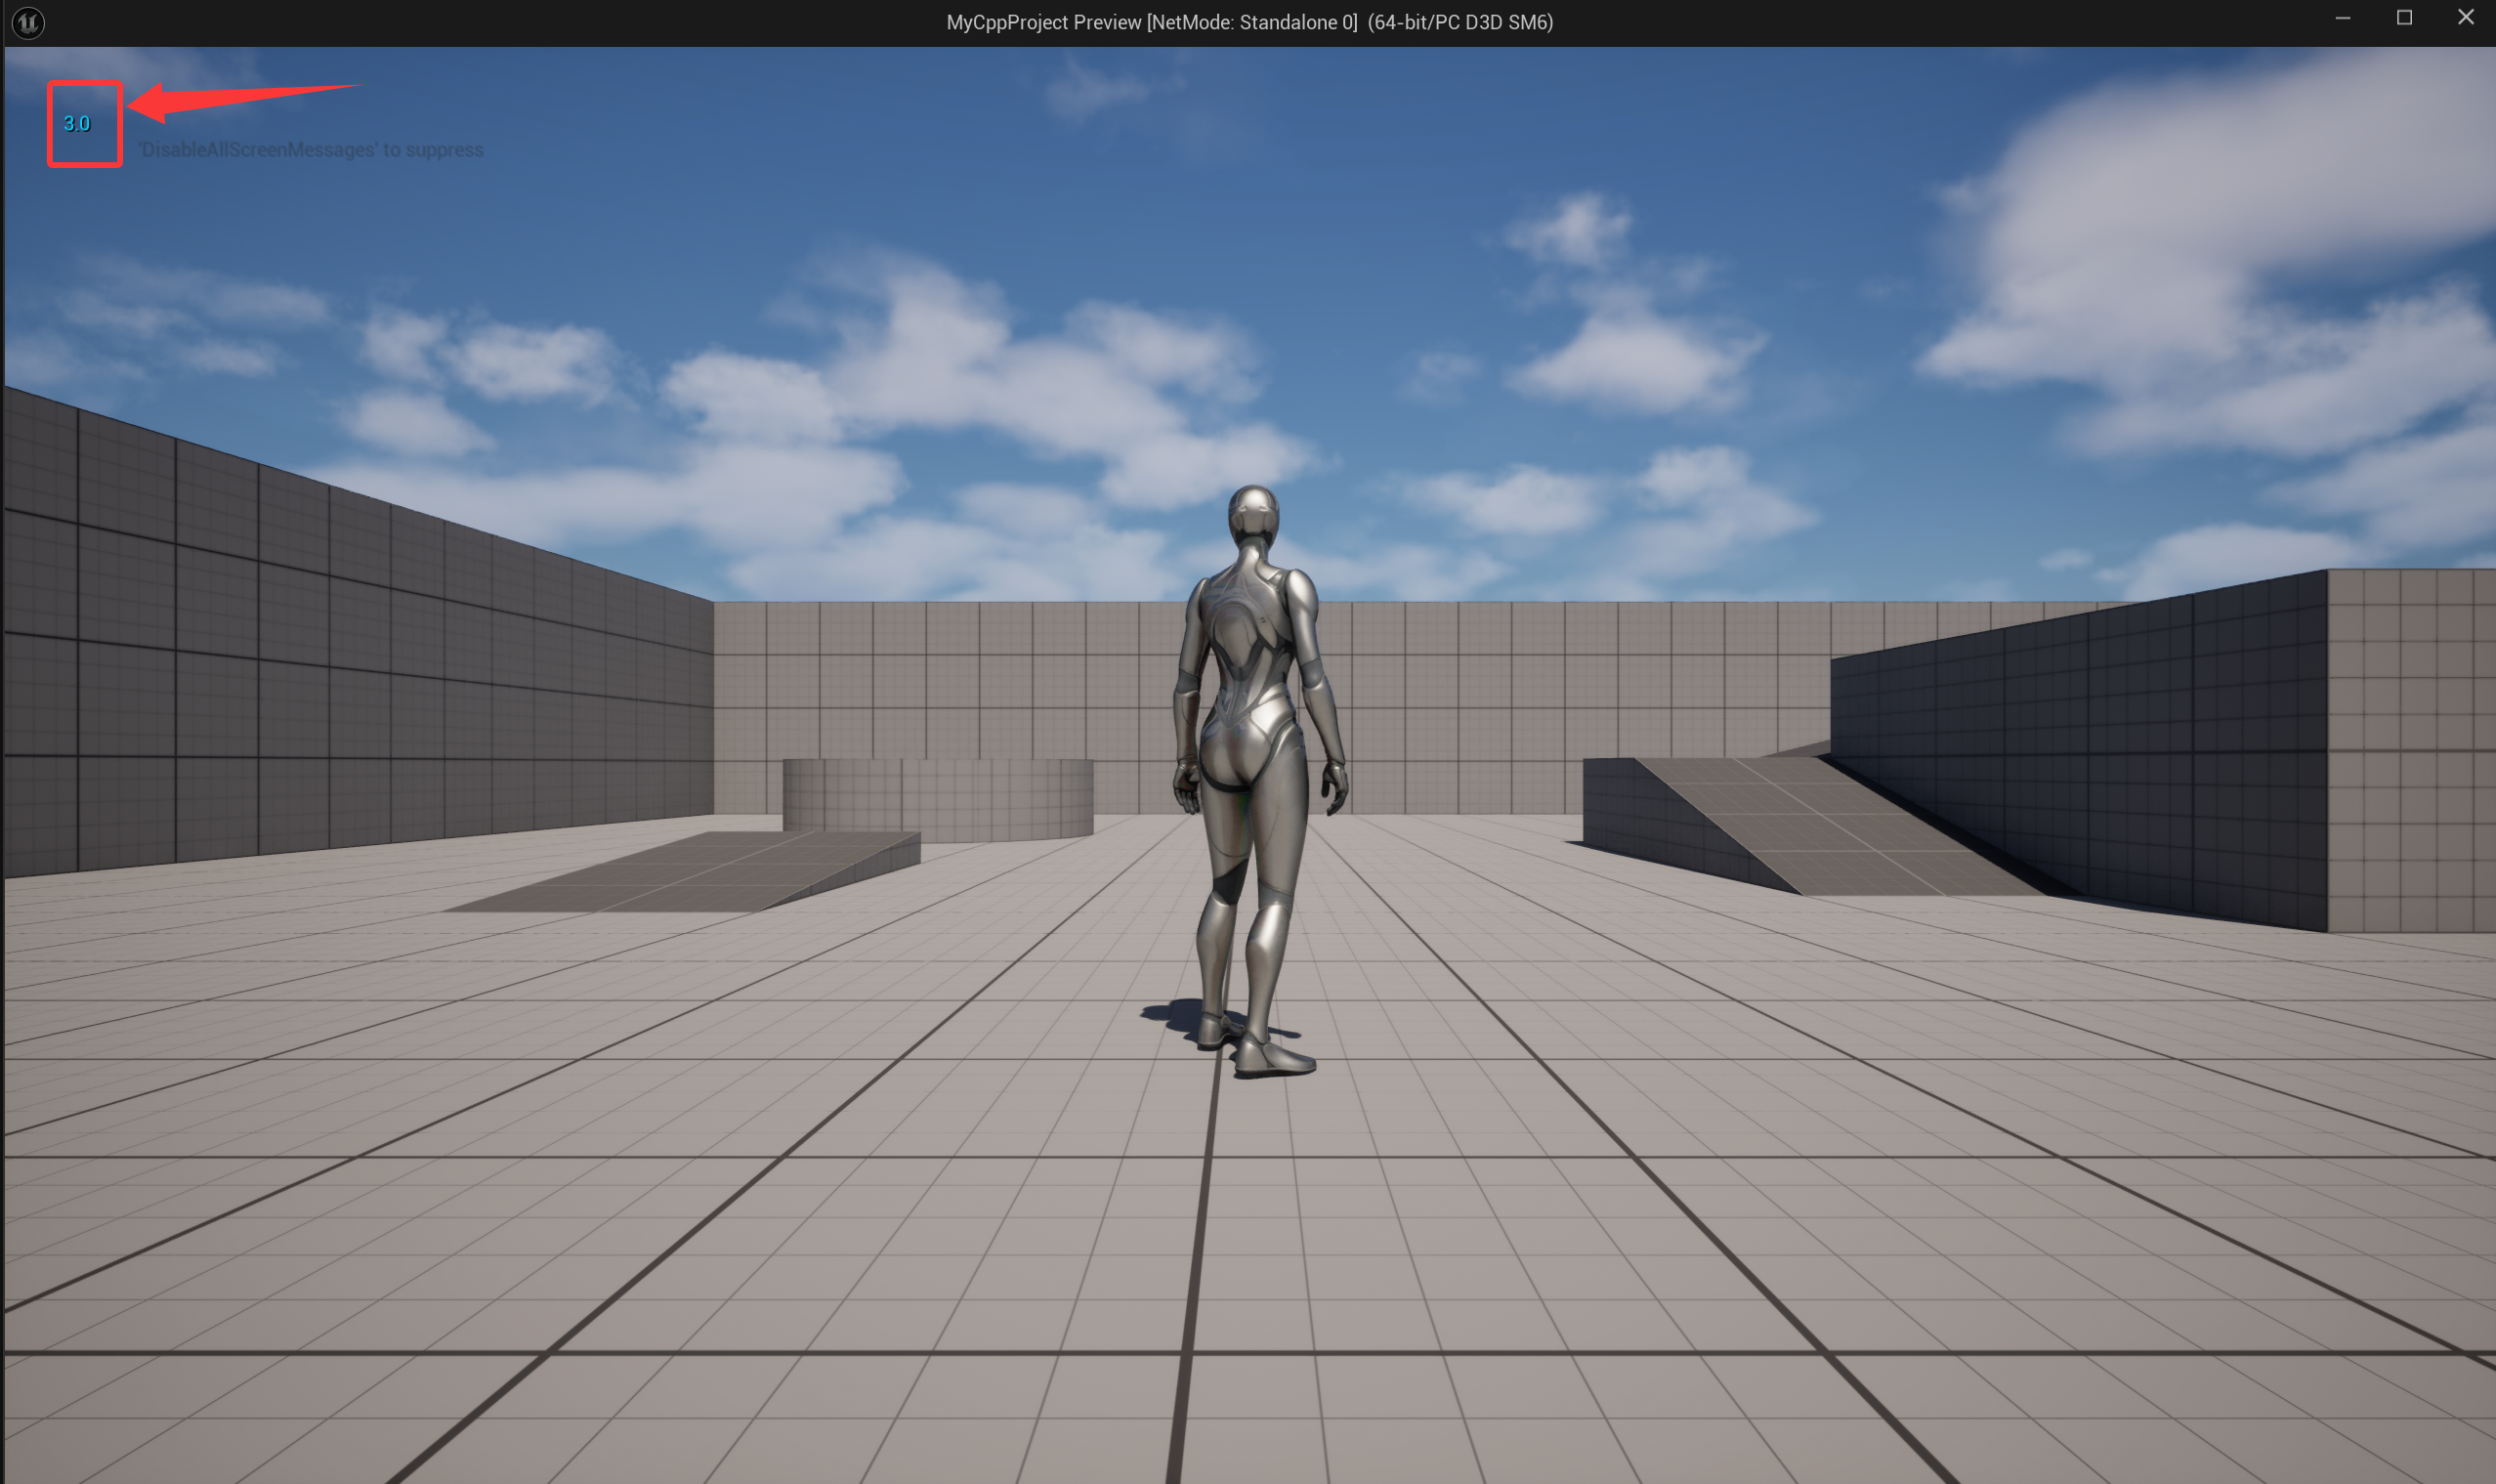The height and width of the screenshot is (1484, 2496).
Task: Minimize the MyCppProject Preview window
Action: coord(2342,19)
